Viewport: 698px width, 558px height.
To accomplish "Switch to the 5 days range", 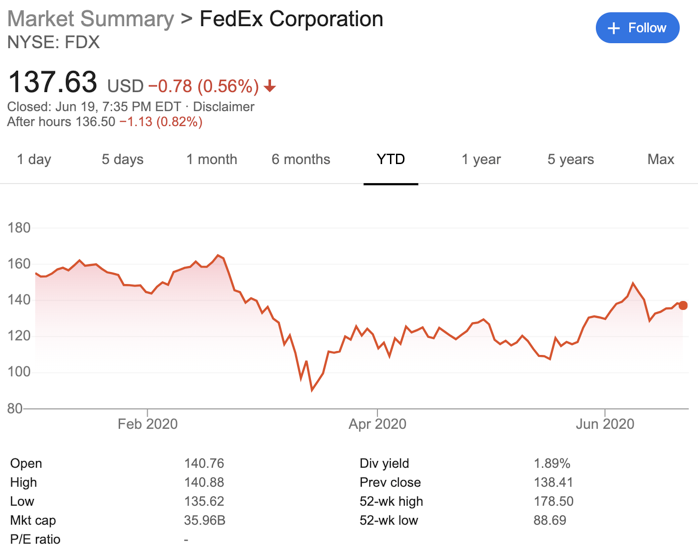I will tap(122, 159).
